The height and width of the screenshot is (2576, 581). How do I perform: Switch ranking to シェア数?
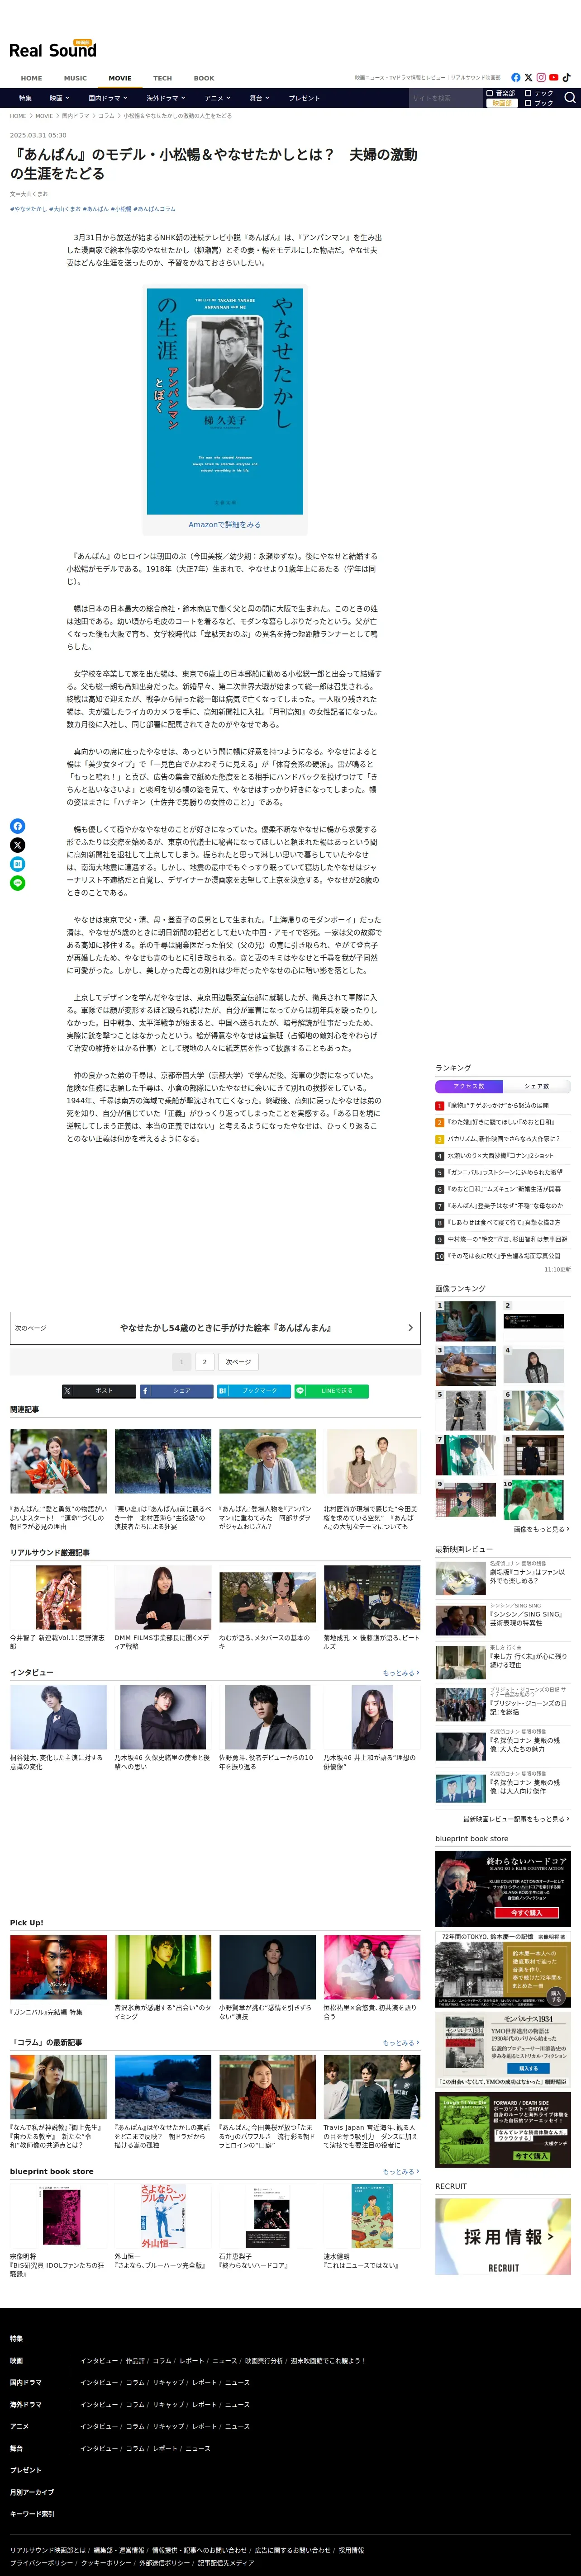tap(537, 1086)
